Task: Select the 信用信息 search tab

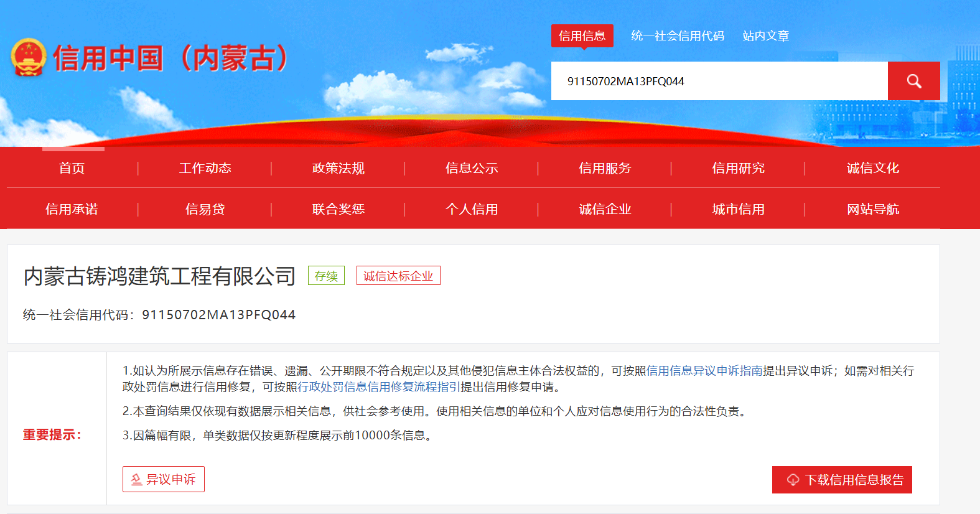Action: tap(582, 36)
